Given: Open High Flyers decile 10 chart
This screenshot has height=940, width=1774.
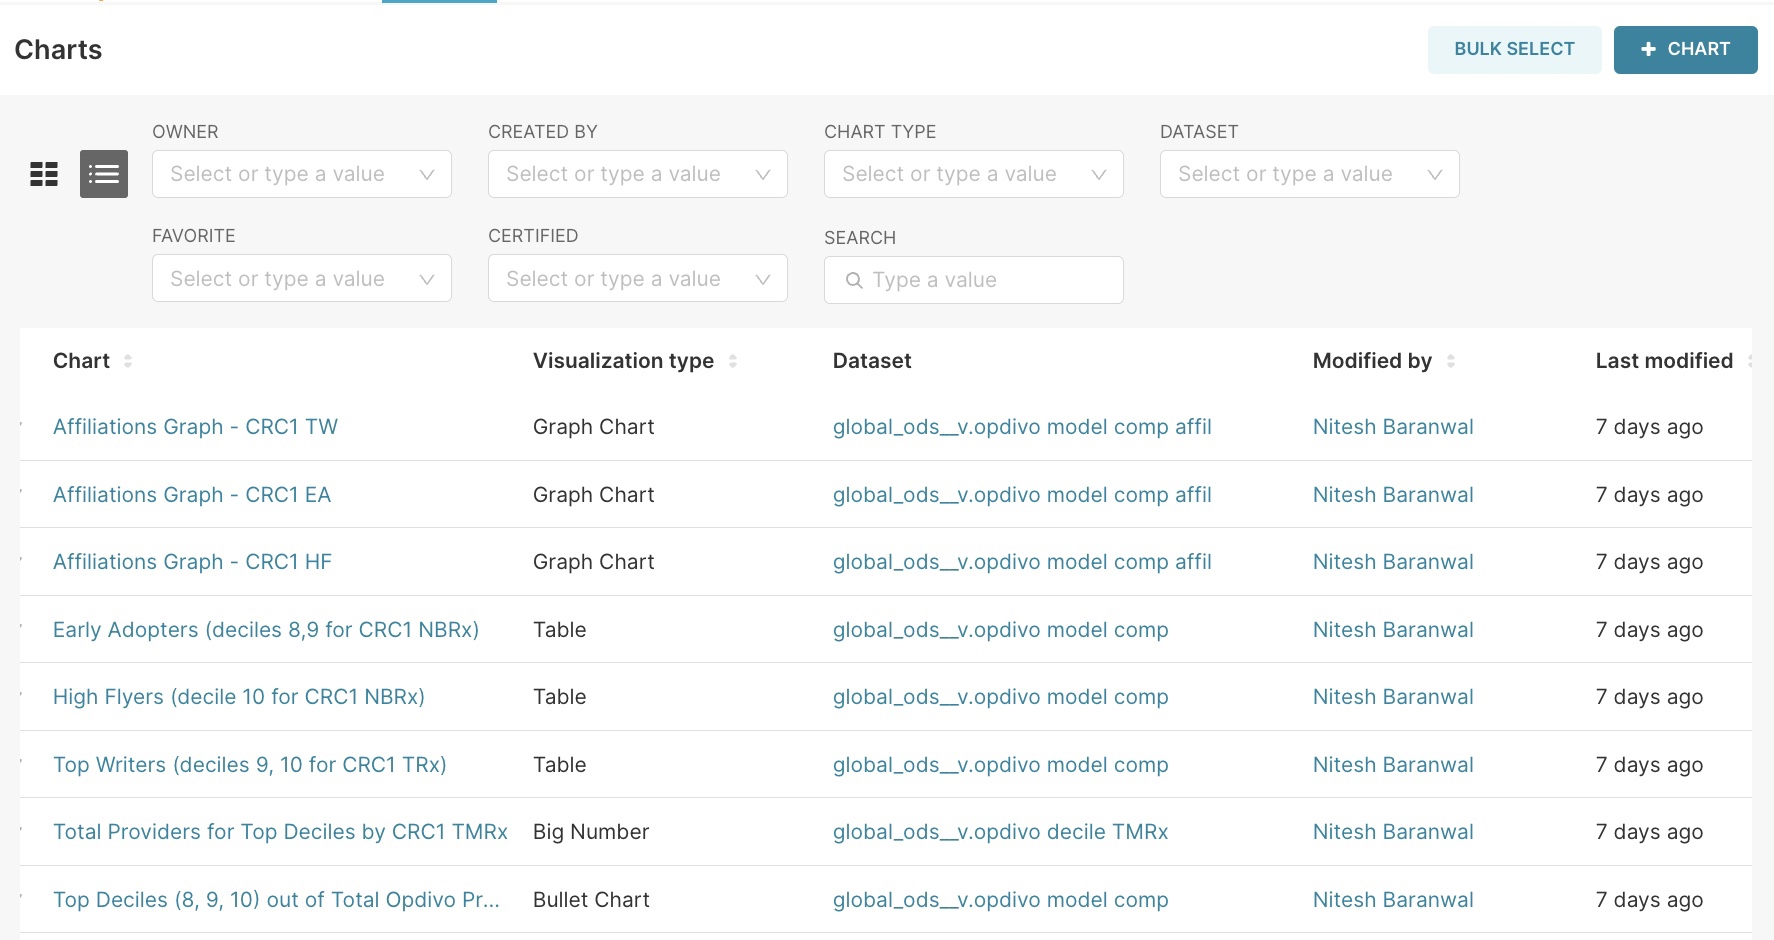Looking at the screenshot, I should (239, 697).
